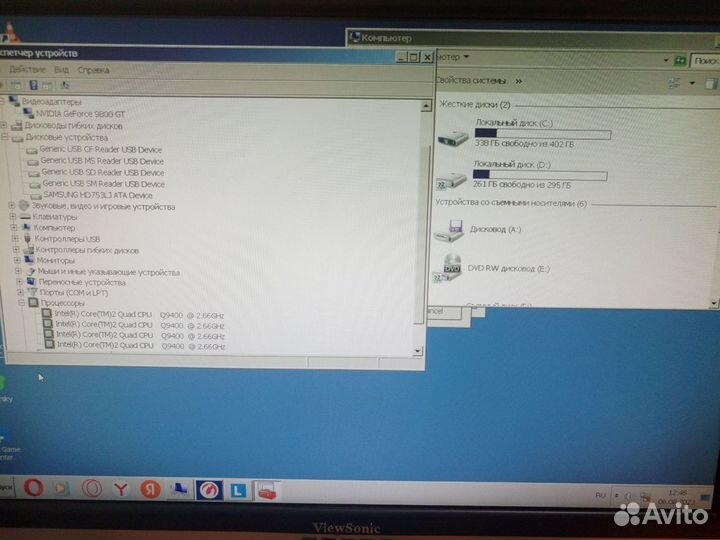Open the view options dropdown arrow in Компьютер window
720x540 pixels.
[692, 83]
